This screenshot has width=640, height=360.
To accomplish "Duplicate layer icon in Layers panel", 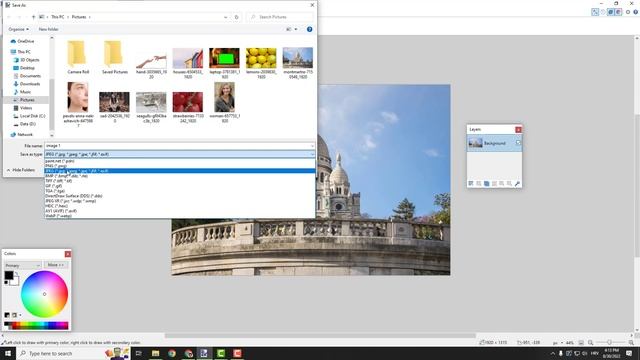I will [486, 184].
